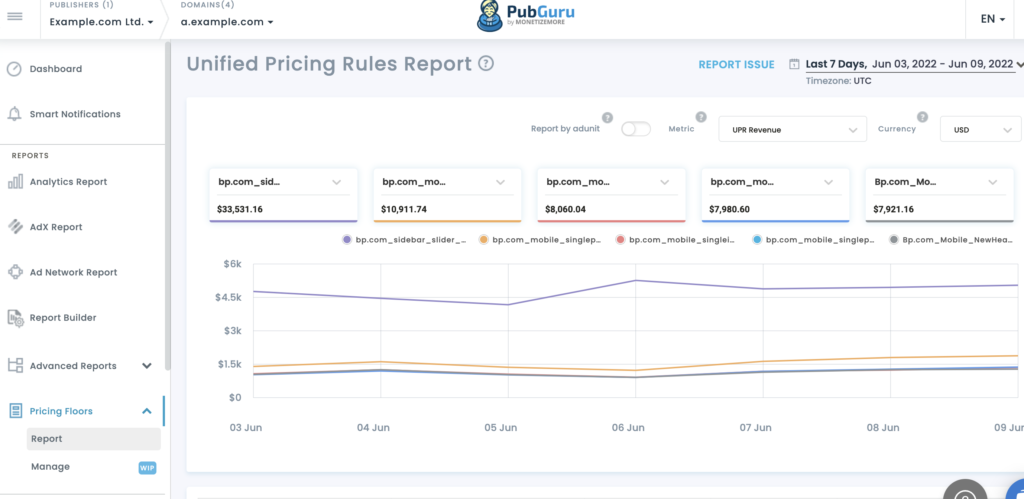Toggle the Report by adunit switch
This screenshot has height=499, width=1024.
click(635, 129)
